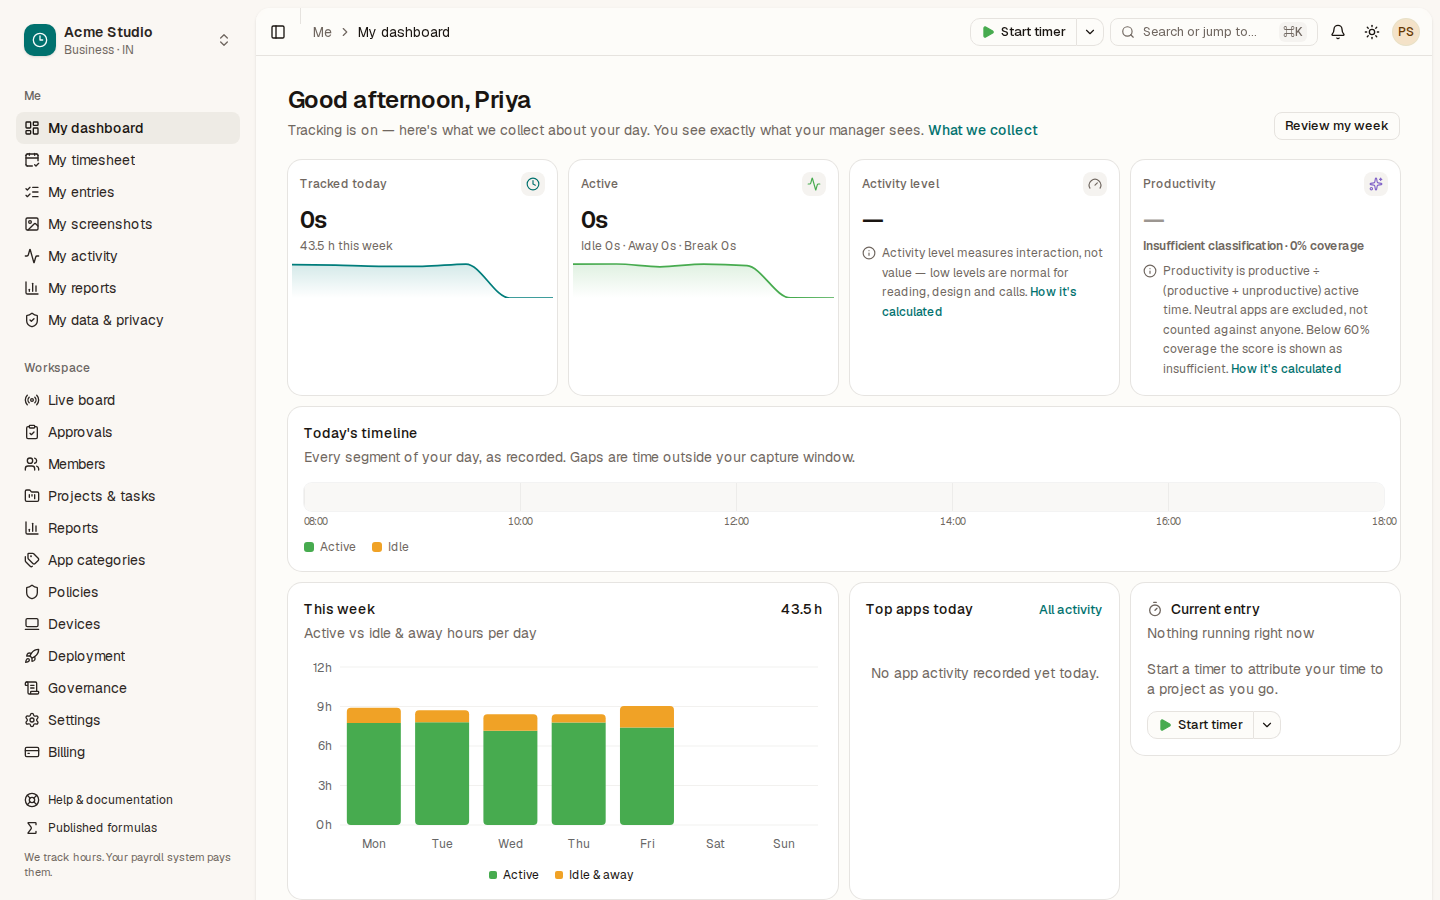Viewport: 1440px width, 900px height.
Task: Click the Me breadcrumb
Action: (322, 32)
